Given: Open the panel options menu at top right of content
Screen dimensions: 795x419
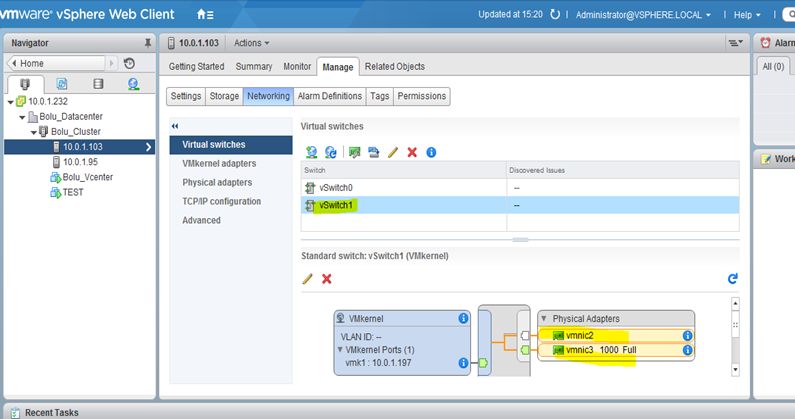Looking at the screenshot, I should click(736, 43).
